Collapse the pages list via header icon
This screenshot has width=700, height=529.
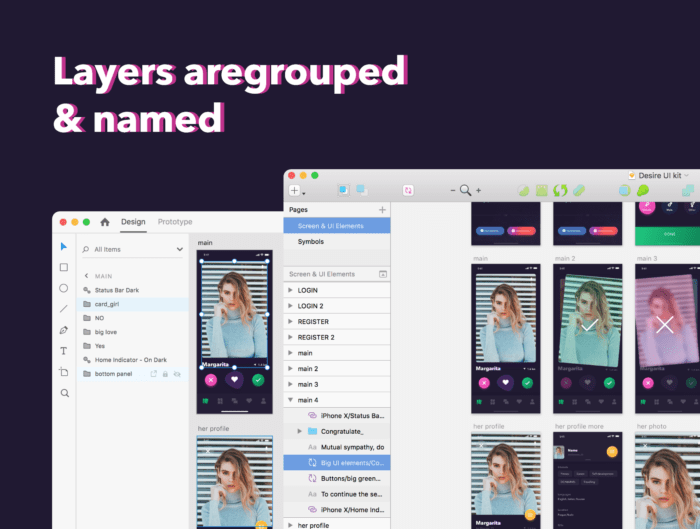coord(383,274)
